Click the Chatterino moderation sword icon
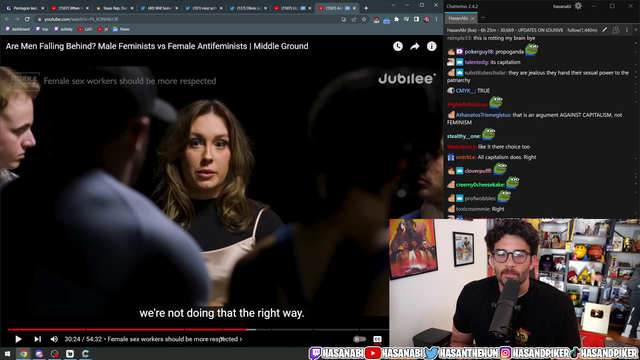Image resolution: width=640 pixels, height=360 pixels. coord(604,30)
